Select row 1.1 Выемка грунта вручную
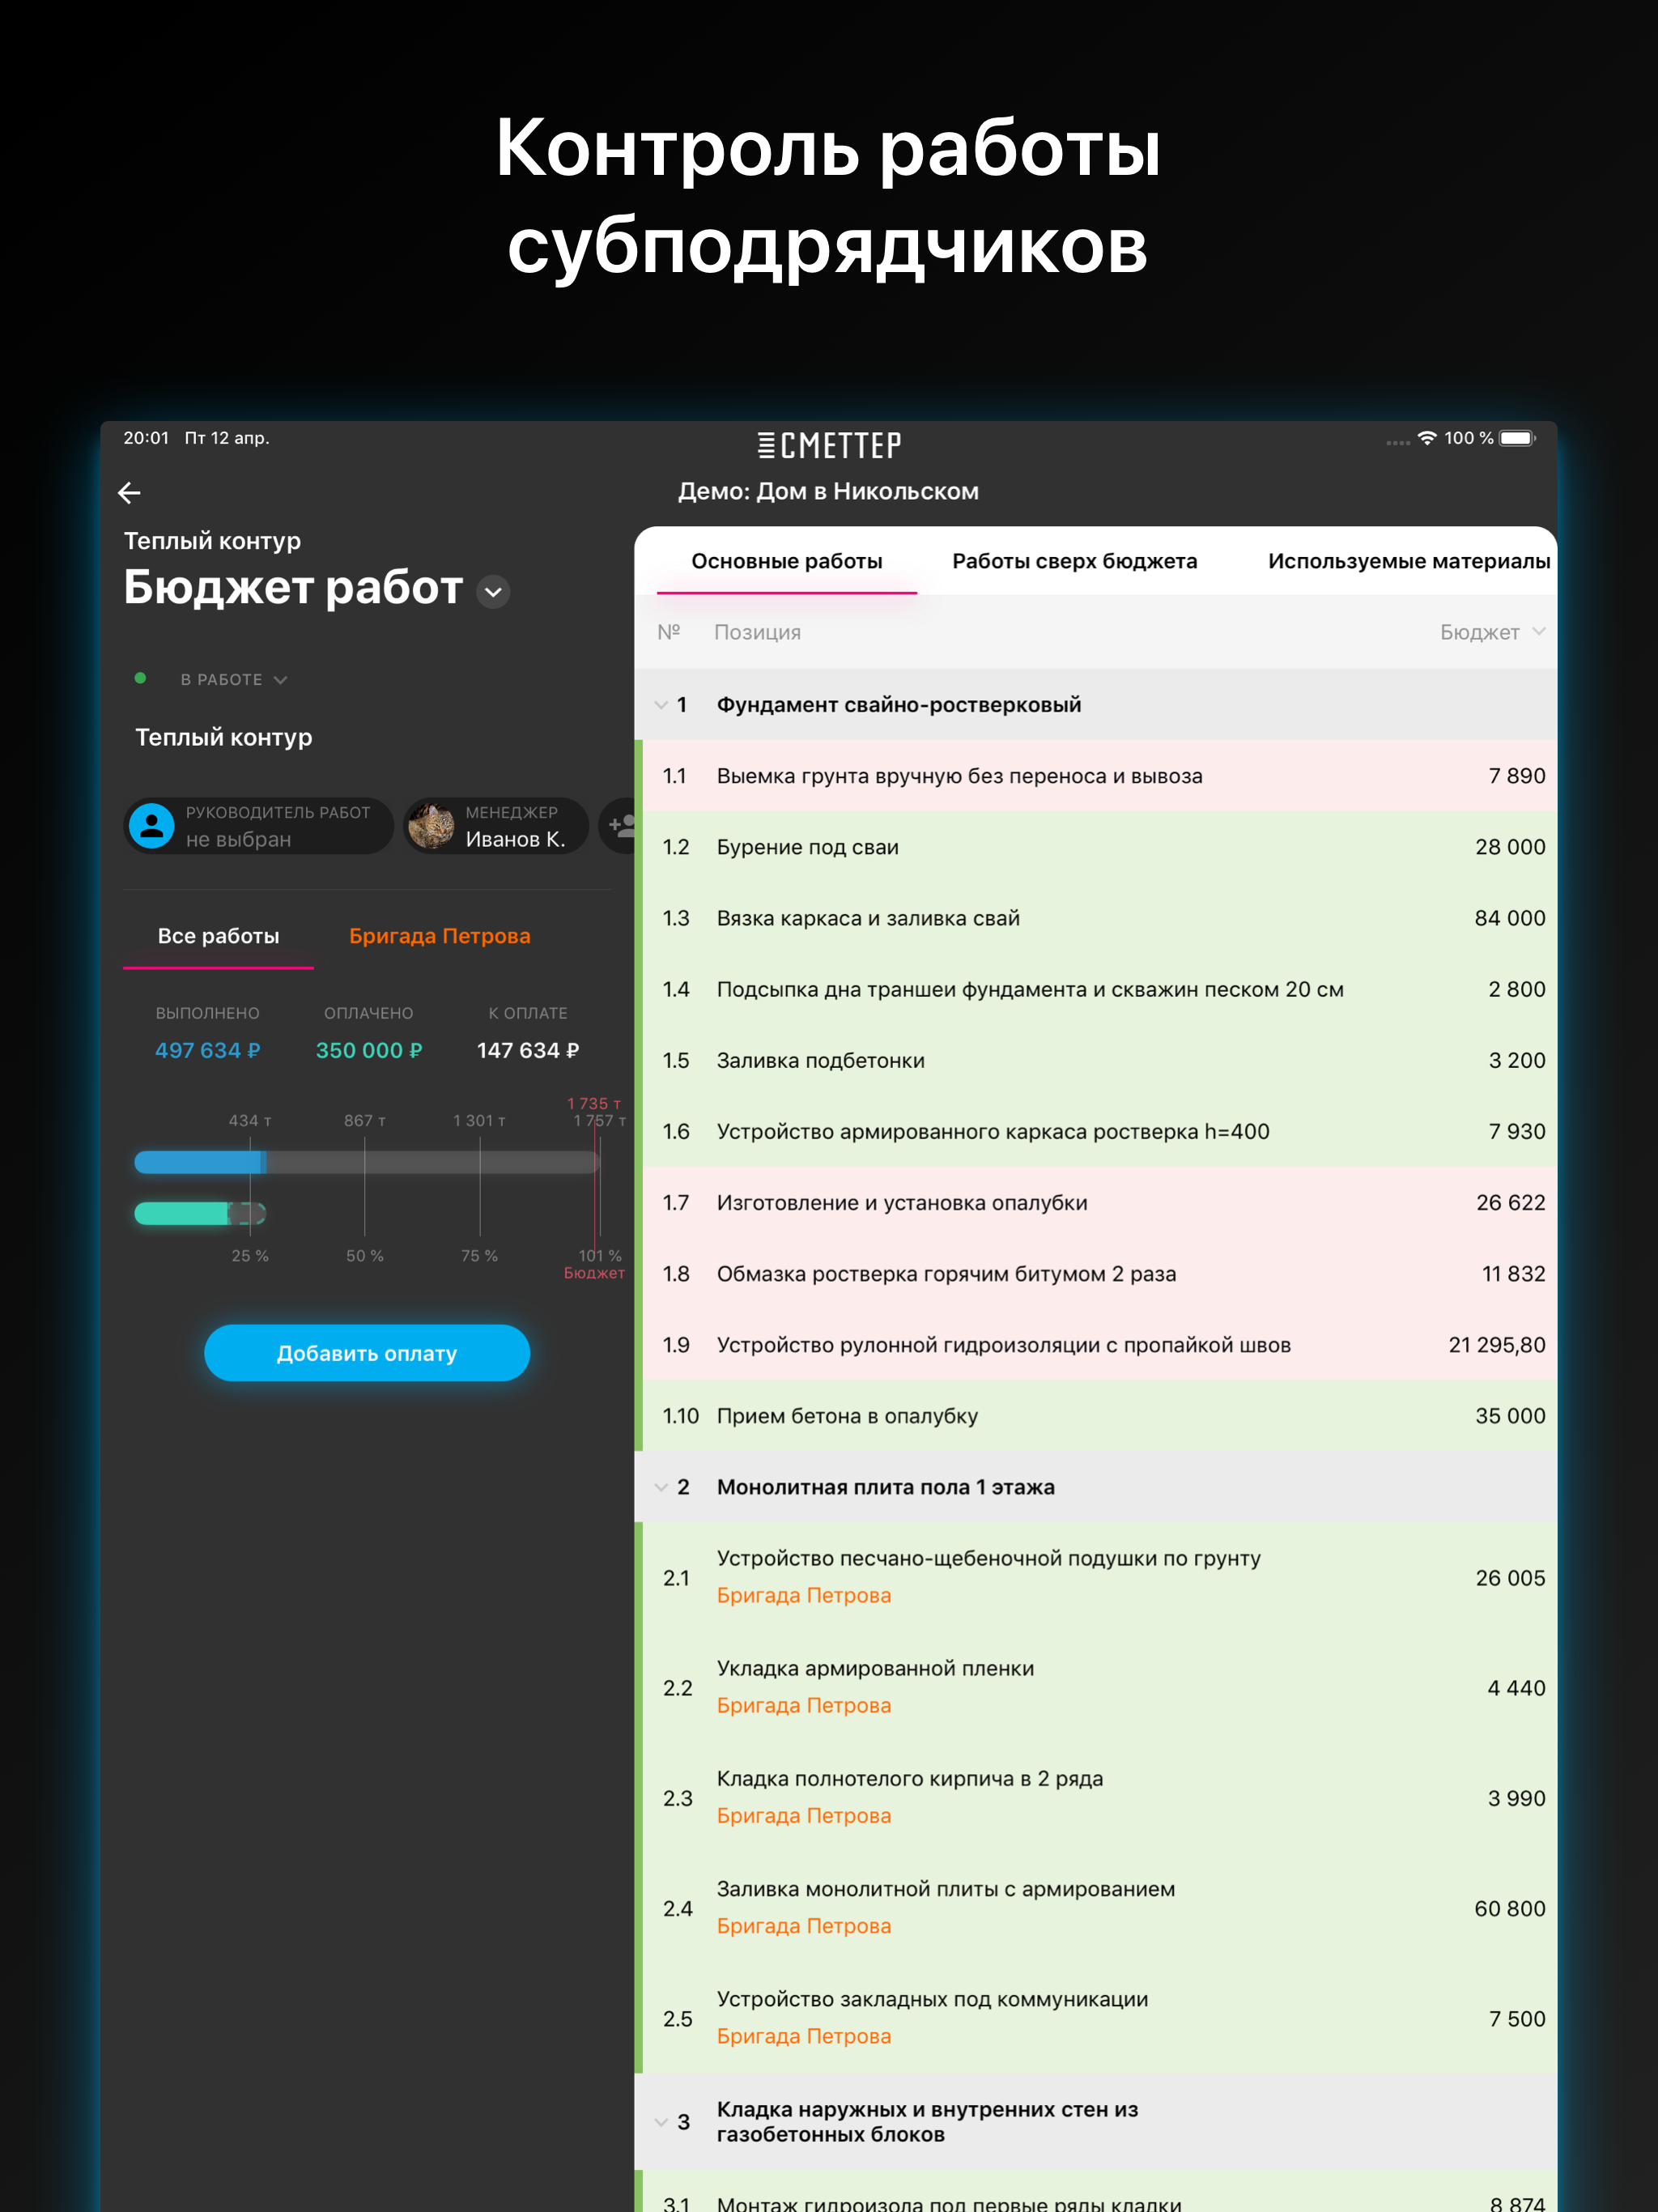The height and width of the screenshot is (2212, 1658). [1095, 776]
